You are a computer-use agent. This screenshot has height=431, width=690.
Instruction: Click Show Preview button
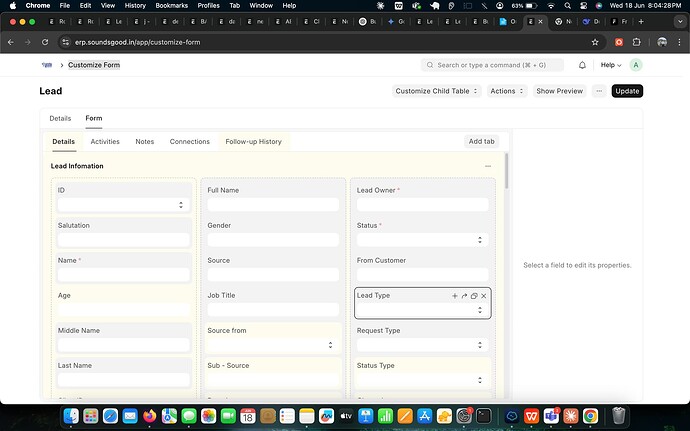click(x=559, y=91)
